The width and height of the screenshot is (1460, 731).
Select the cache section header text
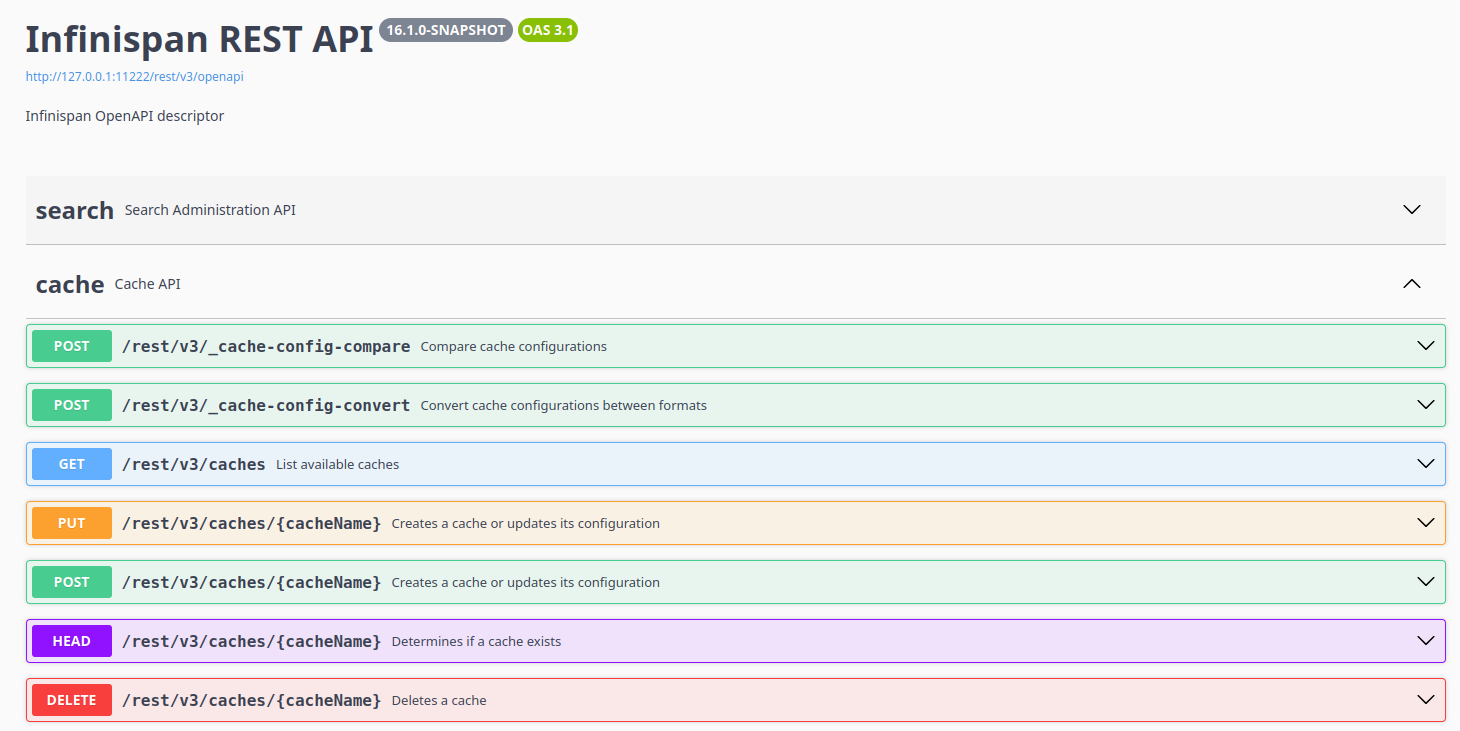click(x=69, y=283)
